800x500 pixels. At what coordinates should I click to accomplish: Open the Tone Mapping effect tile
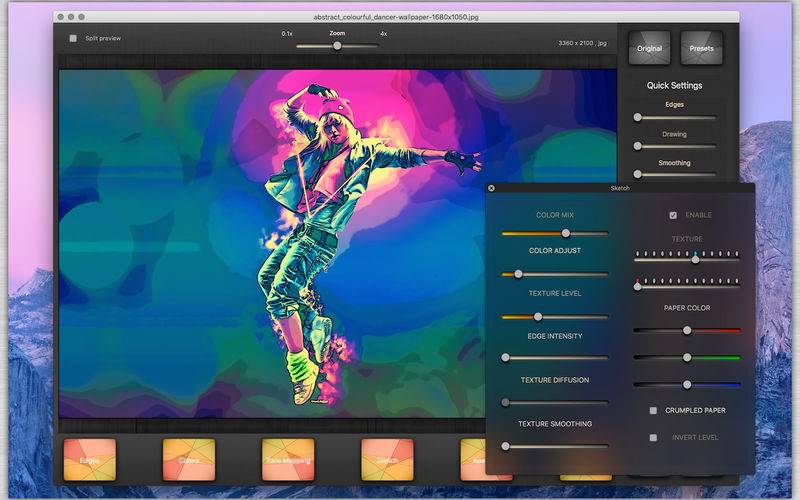(288, 460)
